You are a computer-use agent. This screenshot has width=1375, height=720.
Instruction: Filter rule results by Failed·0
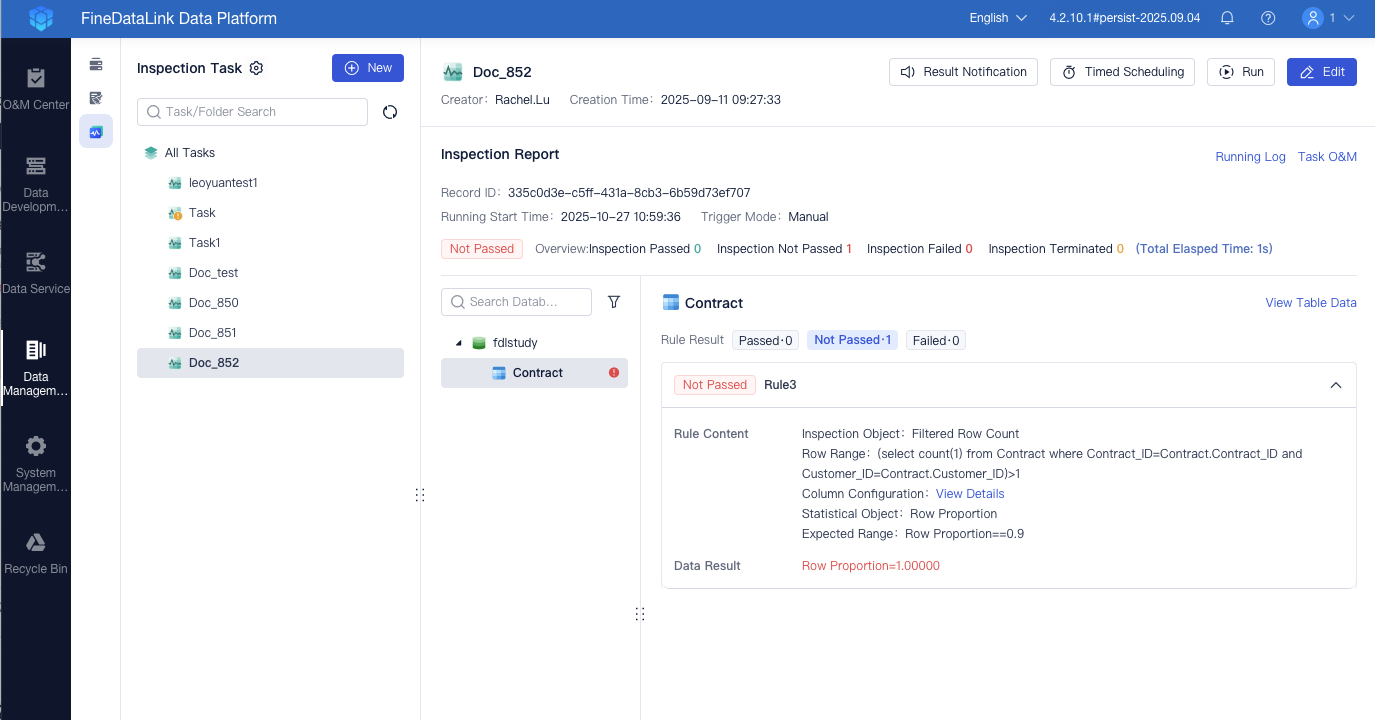(x=936, y=340)
